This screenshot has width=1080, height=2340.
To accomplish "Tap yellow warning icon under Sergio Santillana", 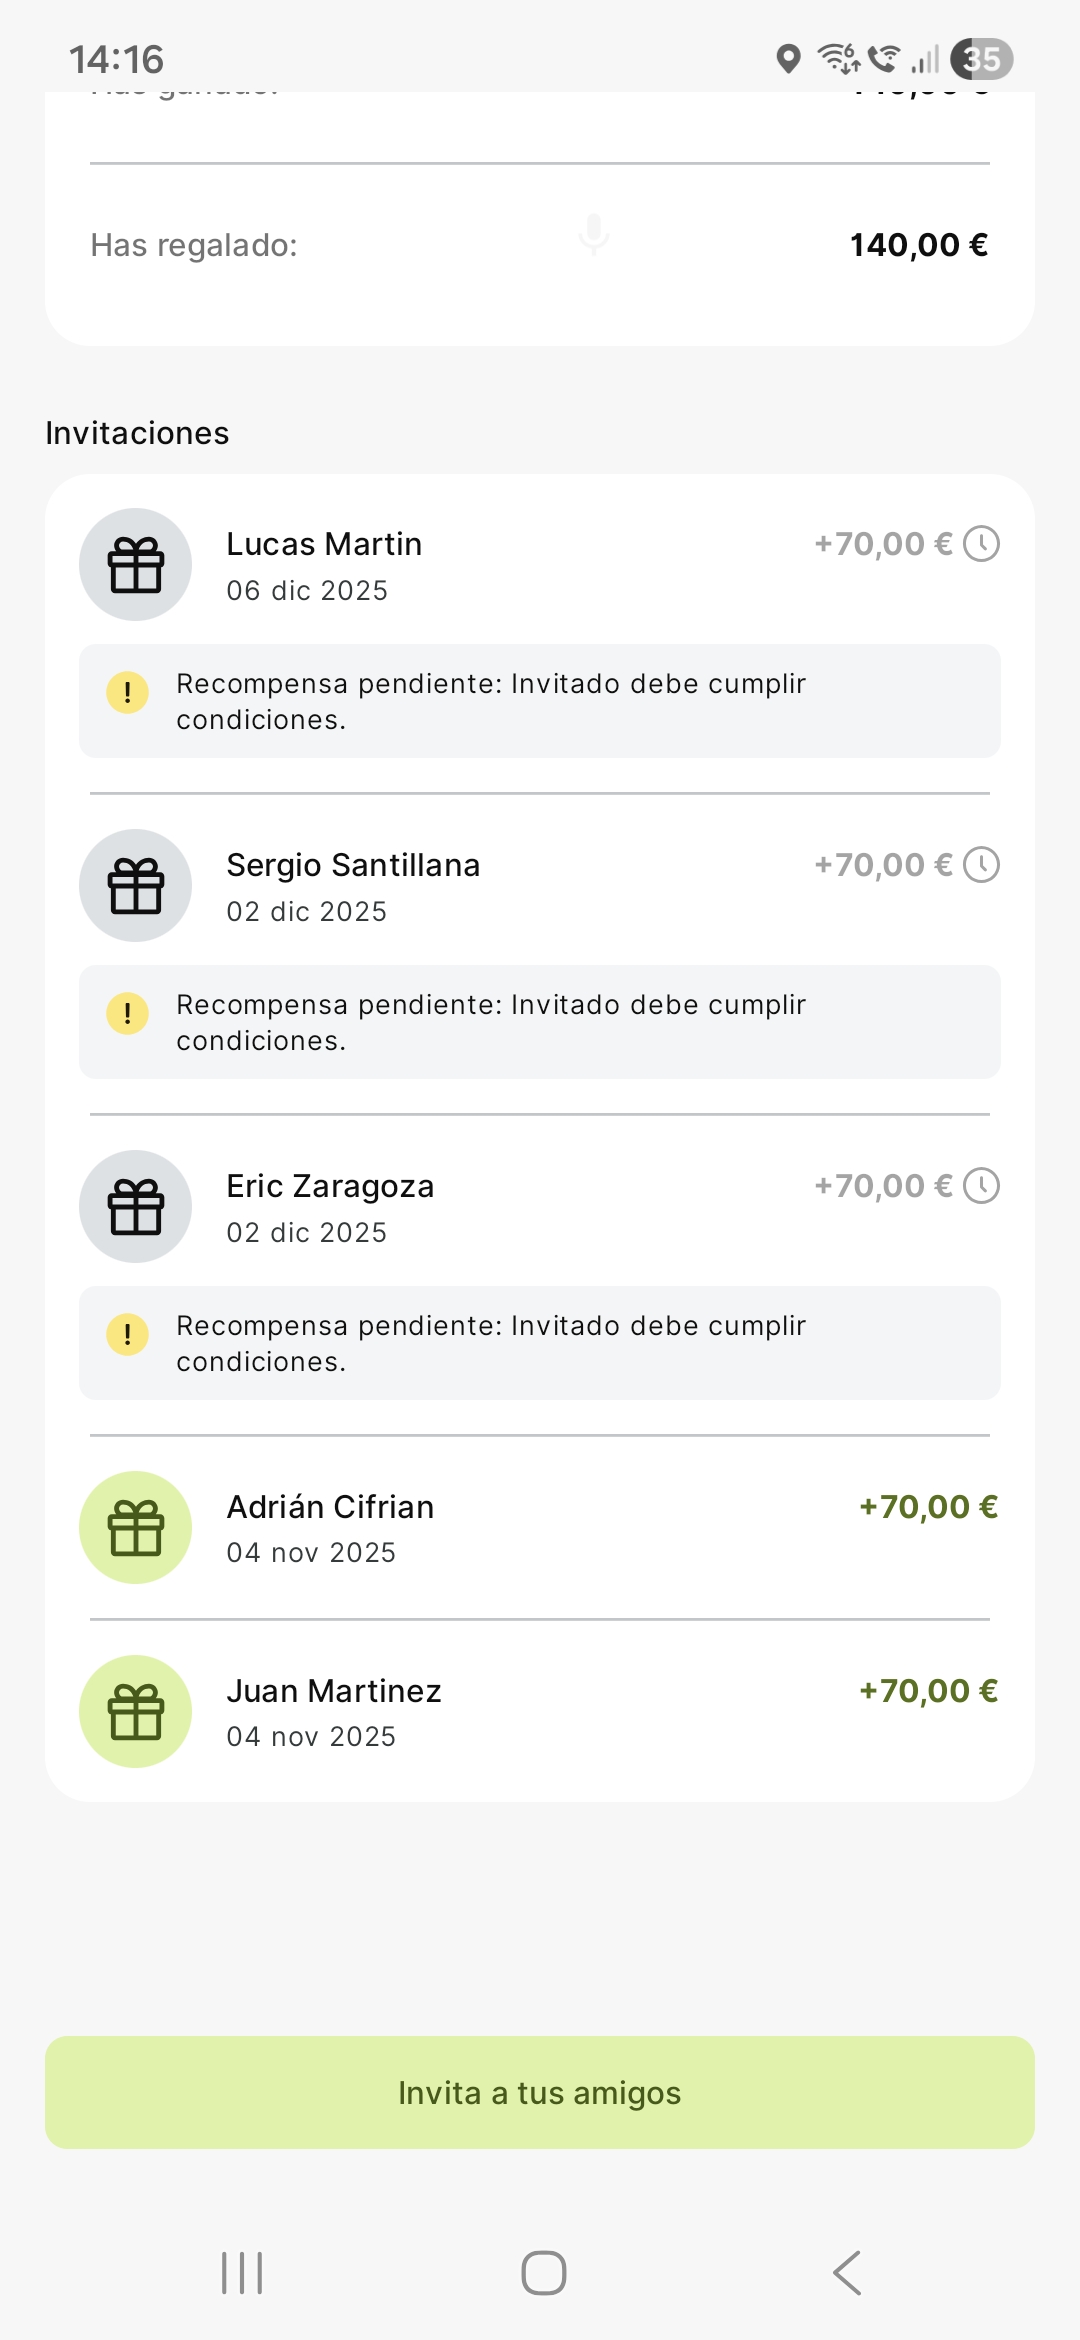I will 128,1013.
